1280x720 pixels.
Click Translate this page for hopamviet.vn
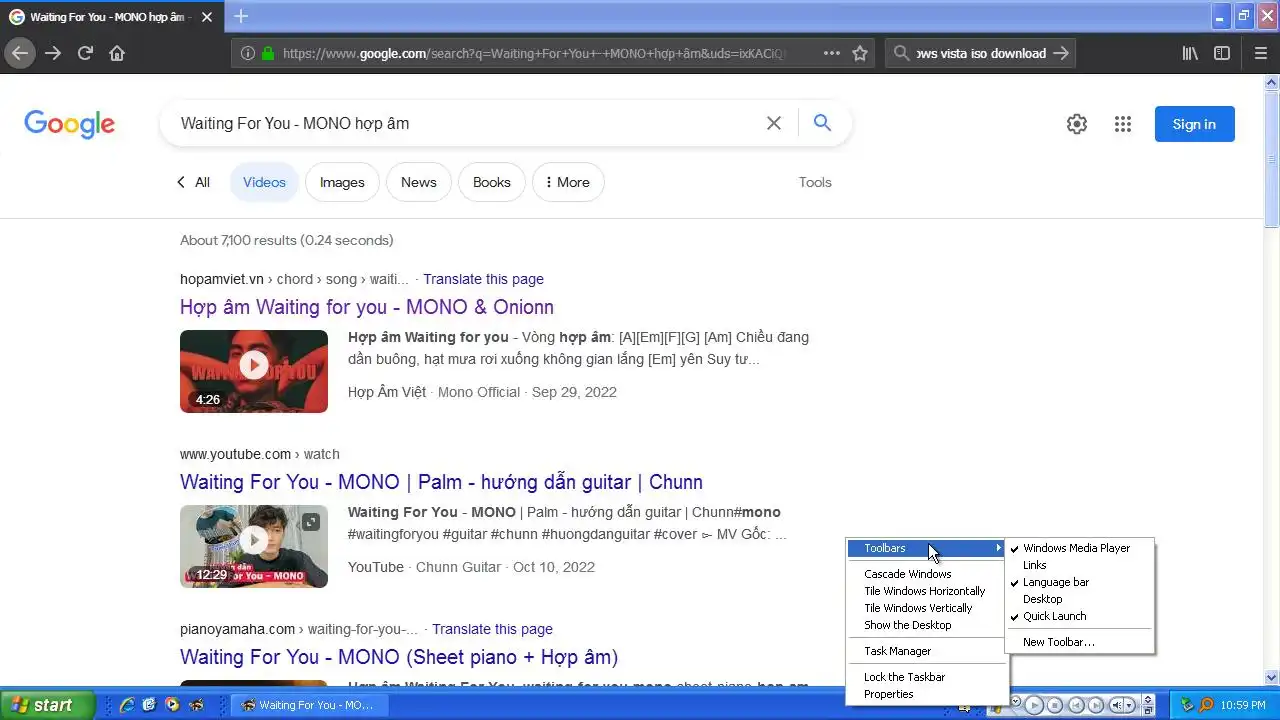click(x=483, y=279)
